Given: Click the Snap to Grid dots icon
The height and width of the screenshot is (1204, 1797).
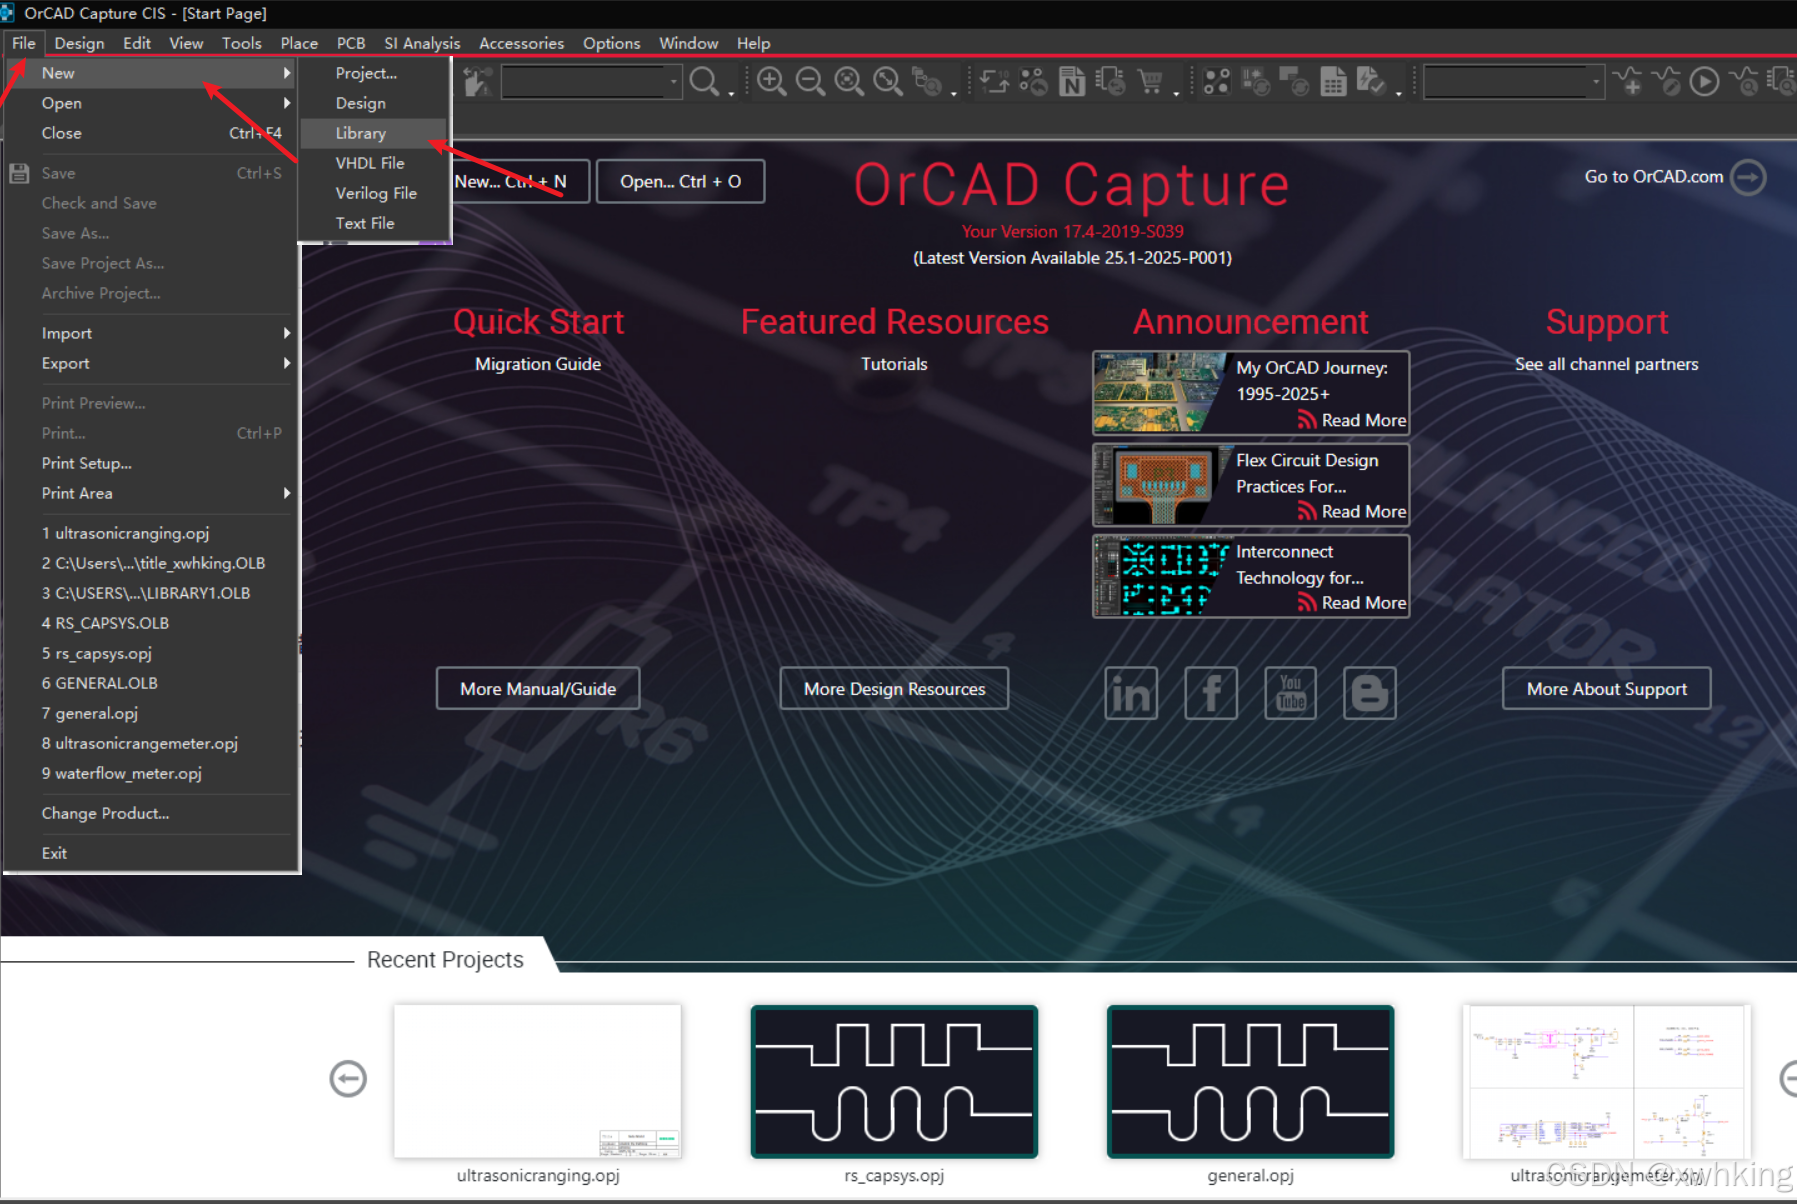Looking at the screenshot, I should pyautogui.click(x=1217, y=82).
